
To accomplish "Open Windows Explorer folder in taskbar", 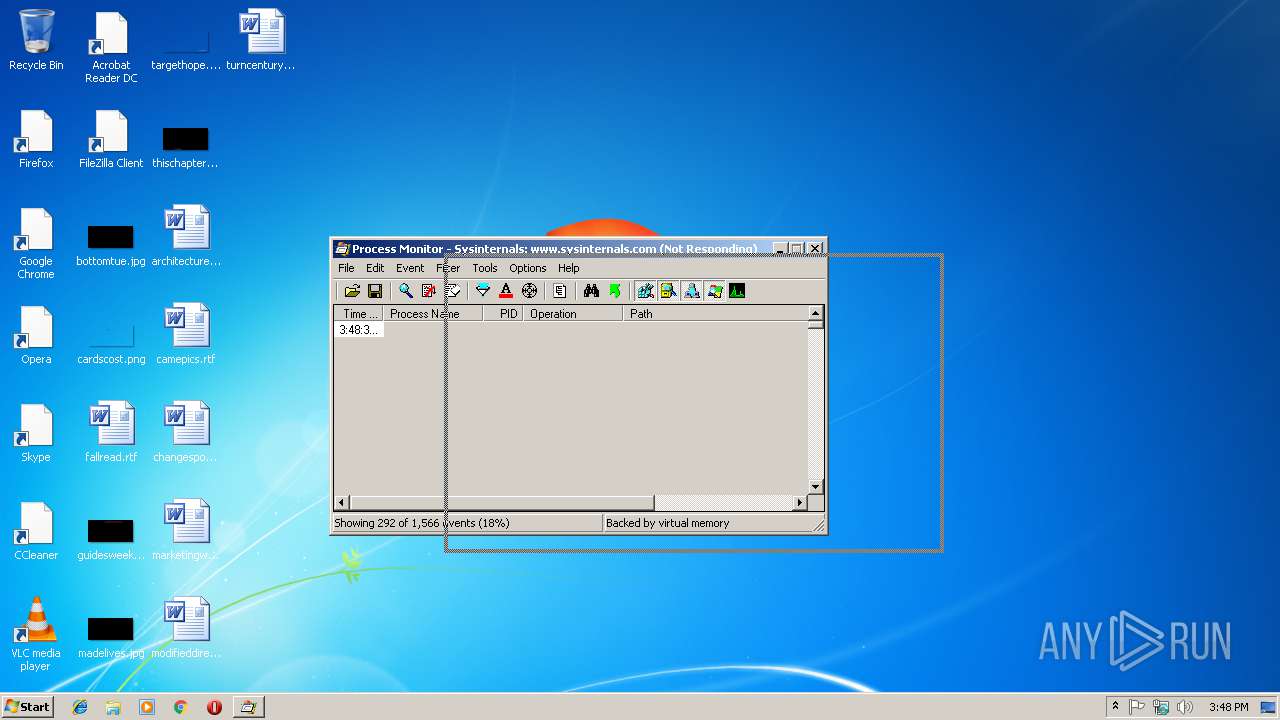I will [113, 707].
